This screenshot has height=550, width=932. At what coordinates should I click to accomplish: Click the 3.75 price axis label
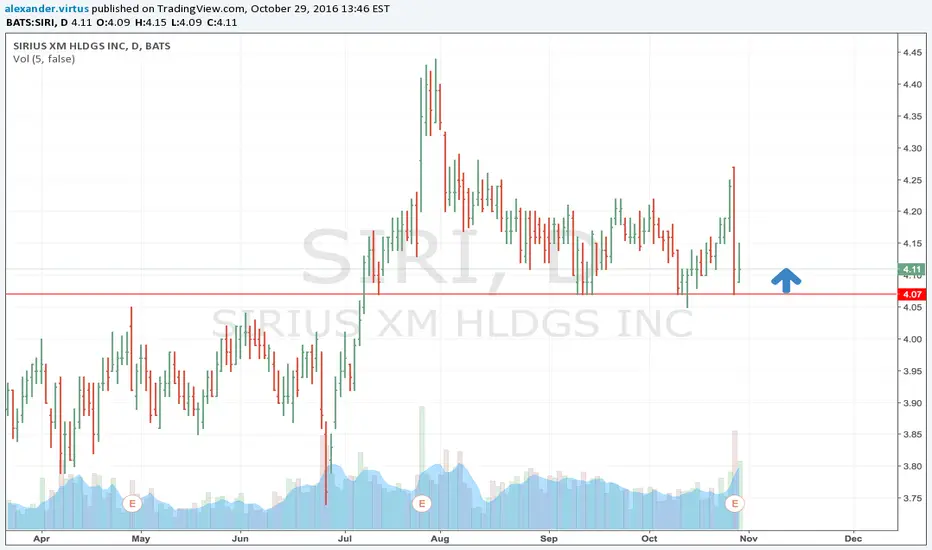(x=912, y=498)
